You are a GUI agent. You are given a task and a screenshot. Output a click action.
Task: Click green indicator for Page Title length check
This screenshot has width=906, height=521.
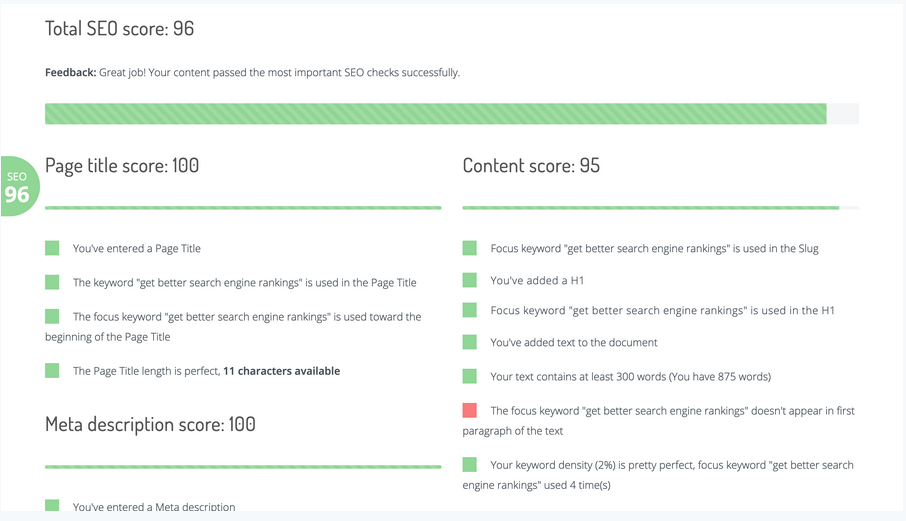52,370
